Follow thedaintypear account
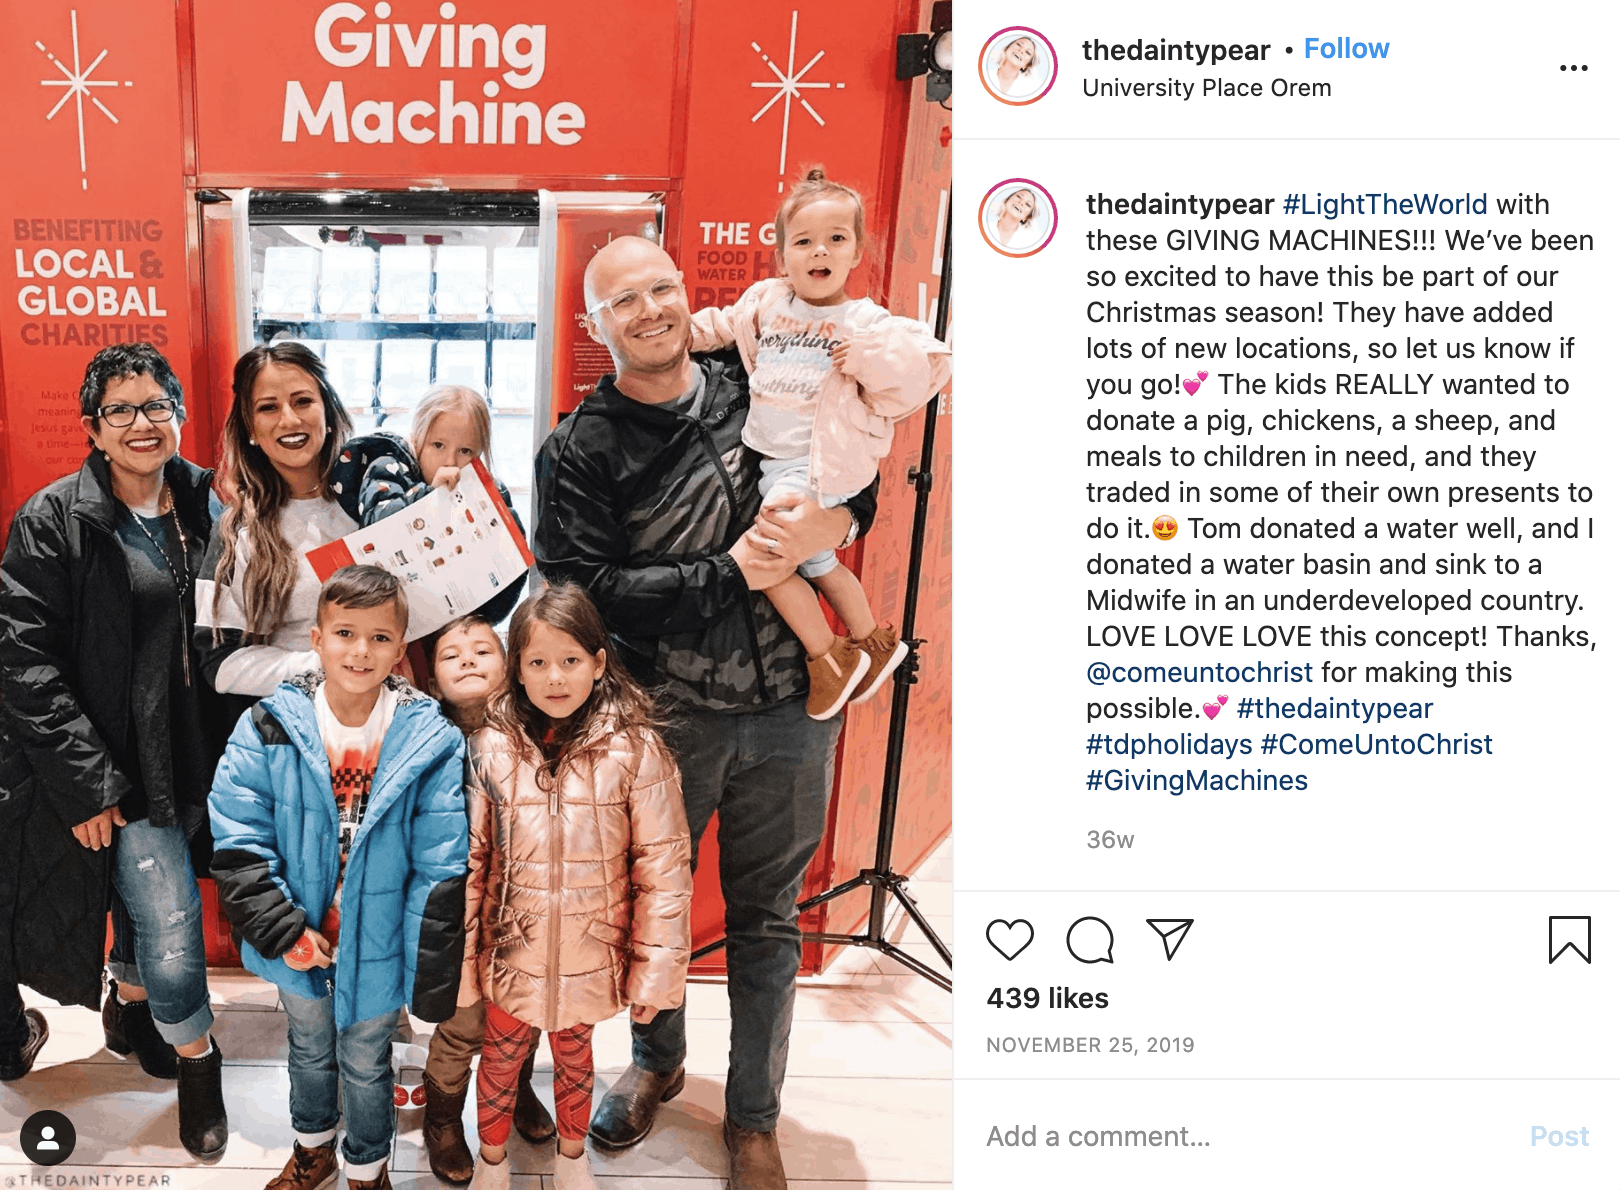Image resolution: width=1620 pixels, height=1190 pixels. [1346, 49]
